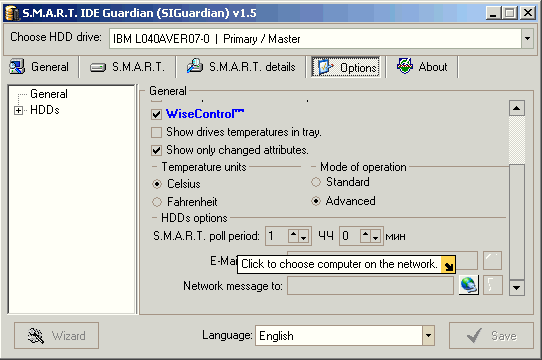Select Celsius temperature unit
The height and width of the screenshot is (360, 542).
pyautogui.click(x=157, y=184)
